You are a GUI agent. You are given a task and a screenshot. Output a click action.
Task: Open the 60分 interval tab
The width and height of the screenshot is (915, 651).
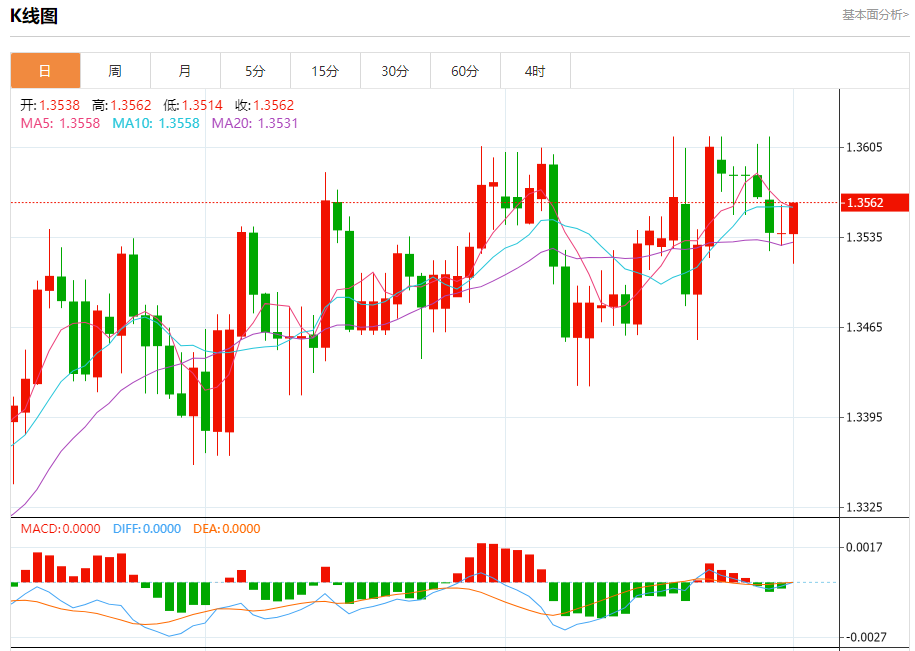coord(466,71)
